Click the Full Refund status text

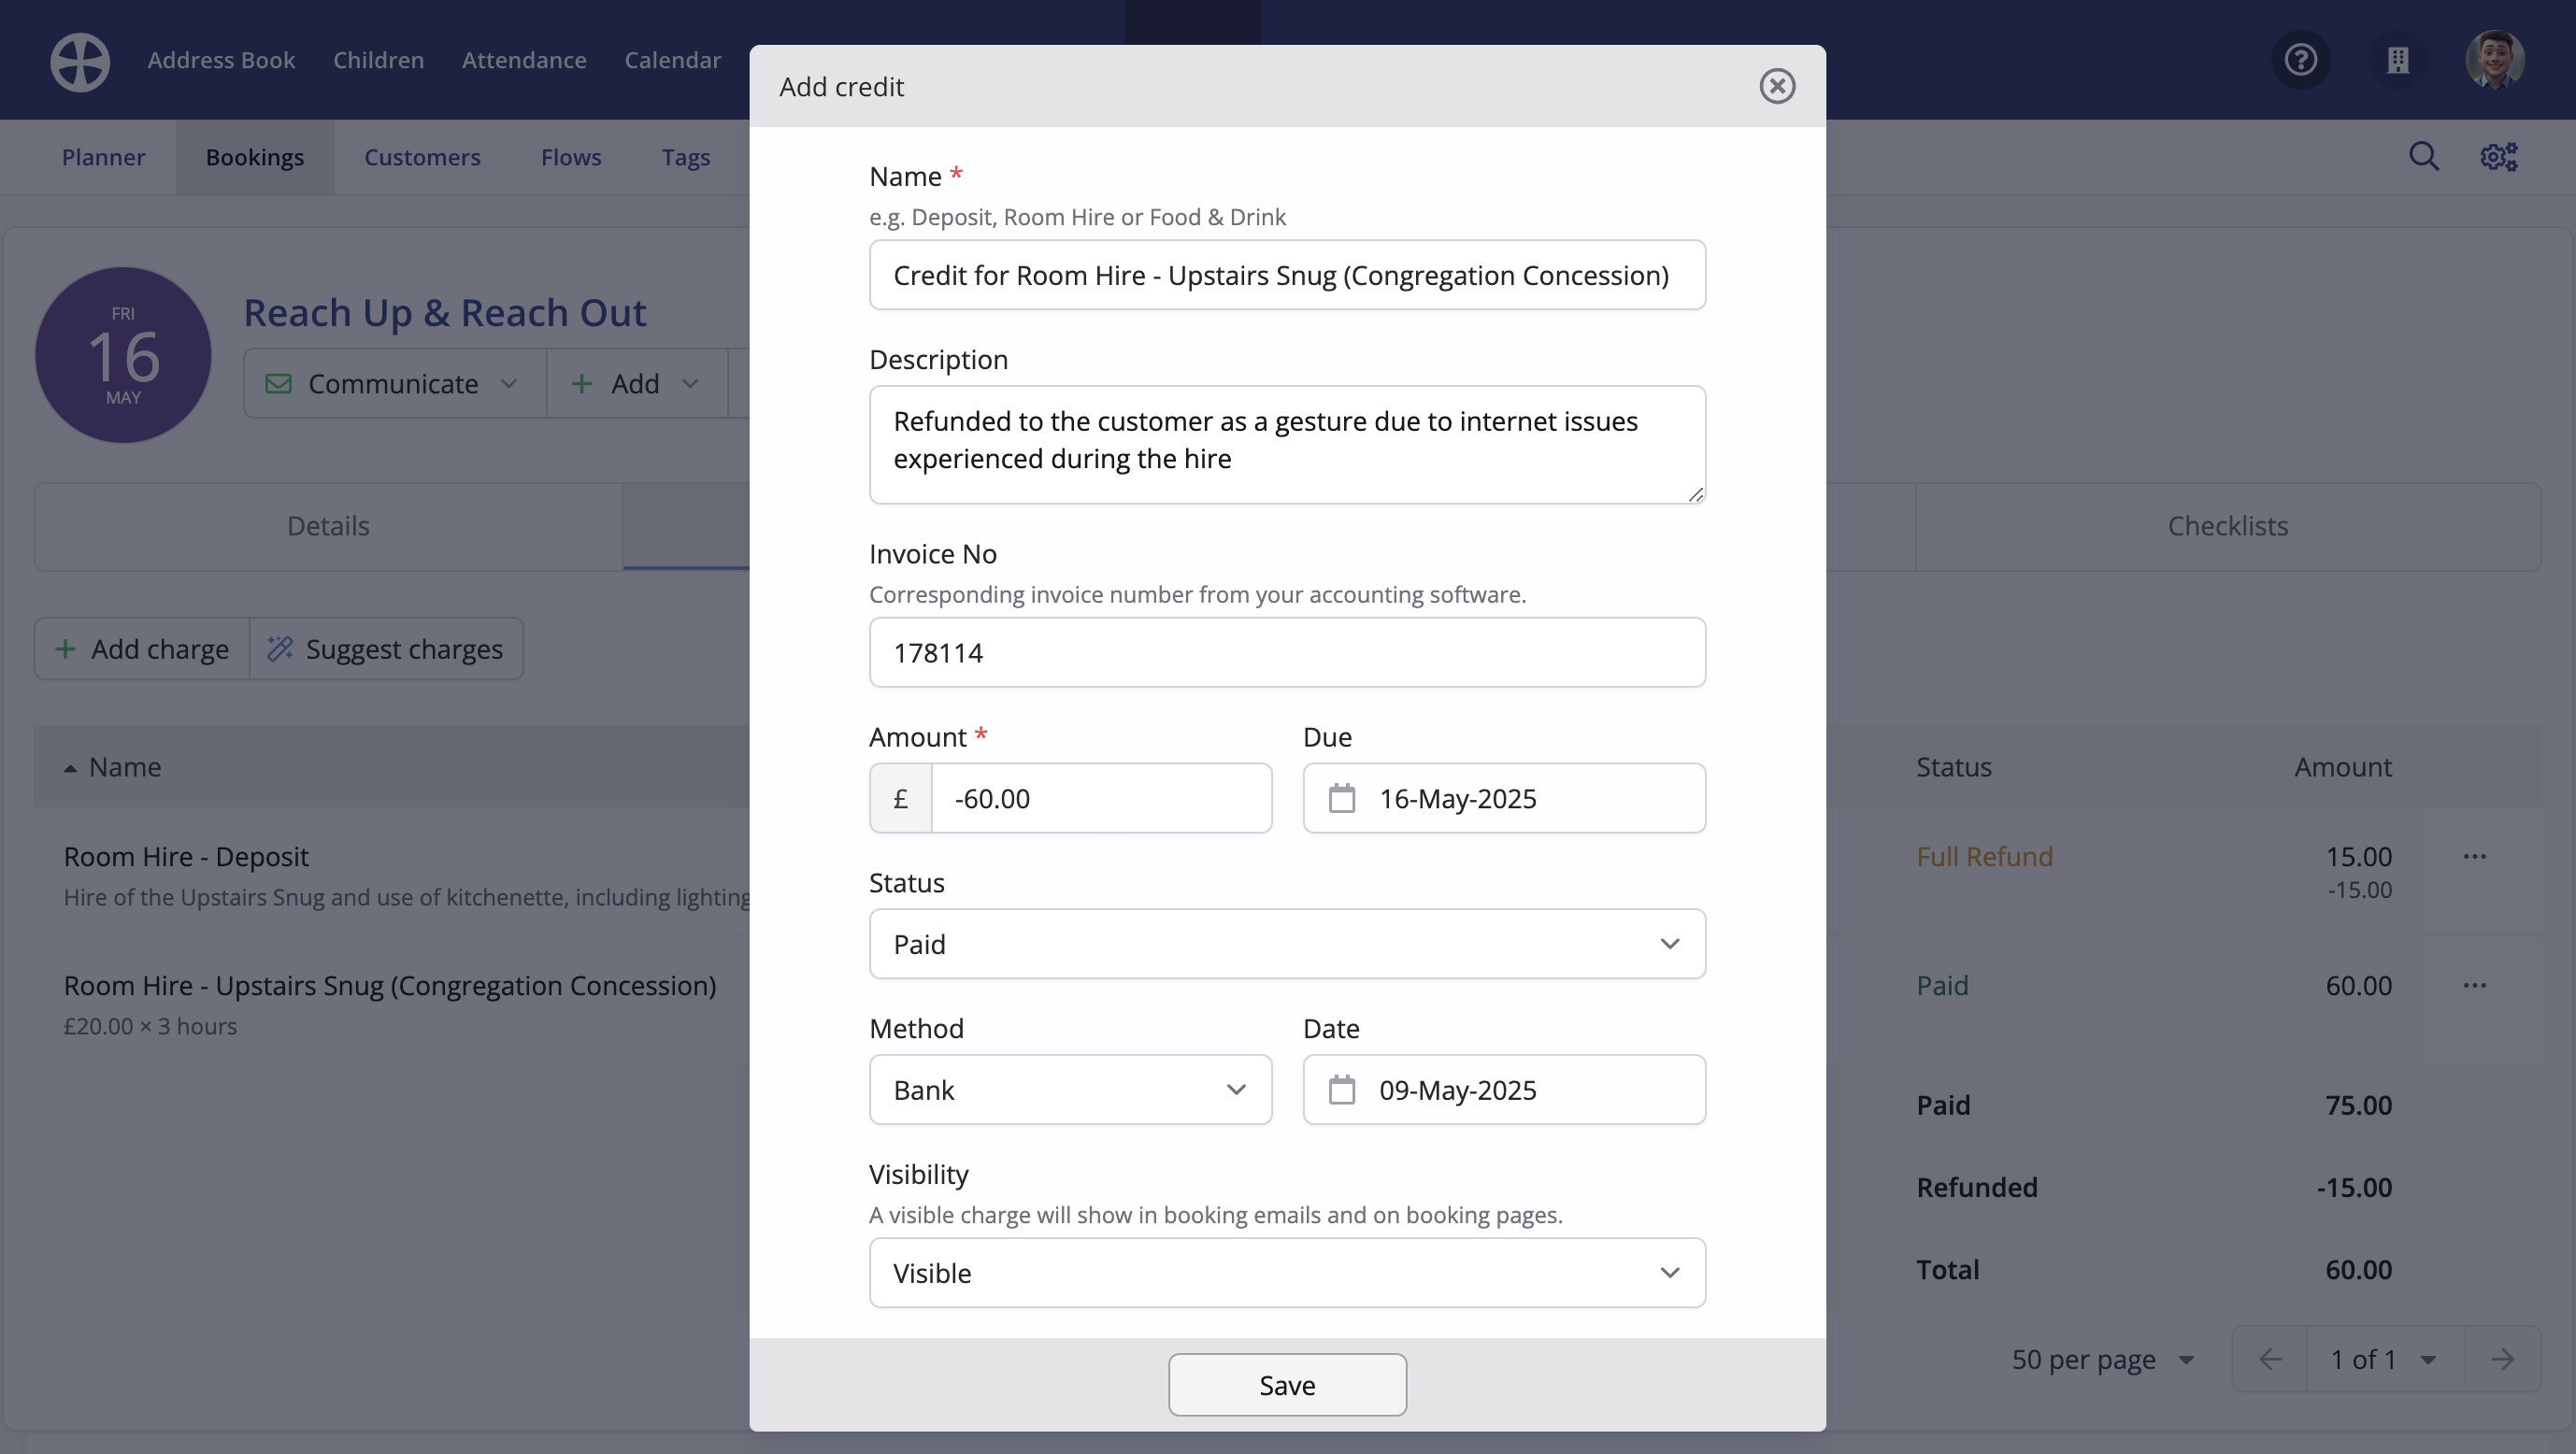[1984, 856]
